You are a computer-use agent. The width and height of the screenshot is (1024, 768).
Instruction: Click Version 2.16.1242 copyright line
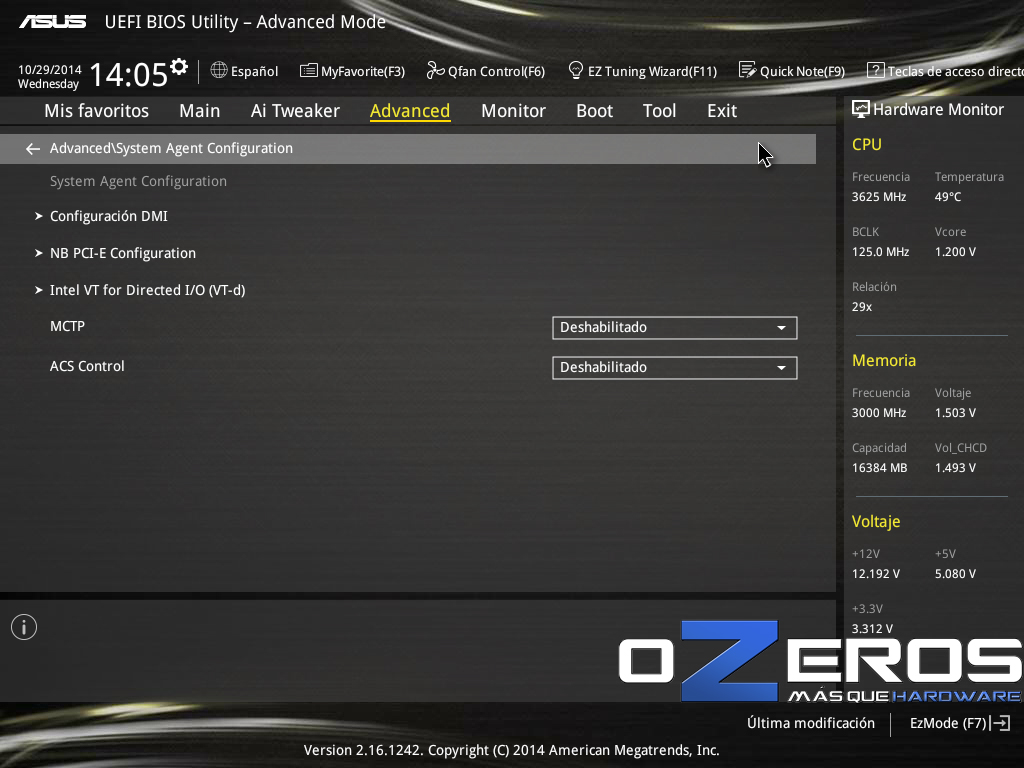click(511, 750)
